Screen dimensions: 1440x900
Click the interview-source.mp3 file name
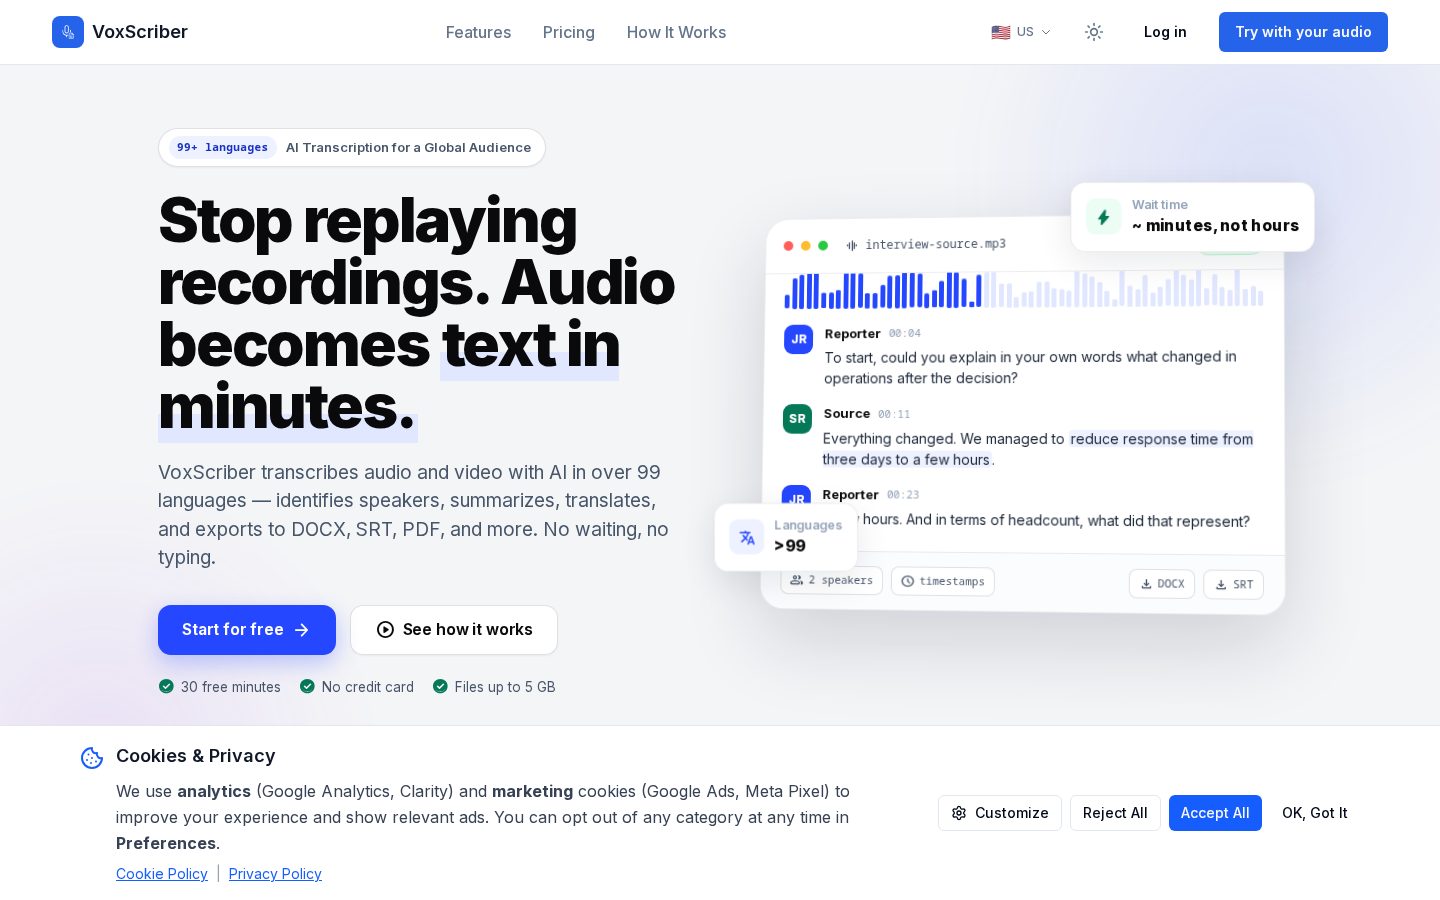click(x=935, y=244)
